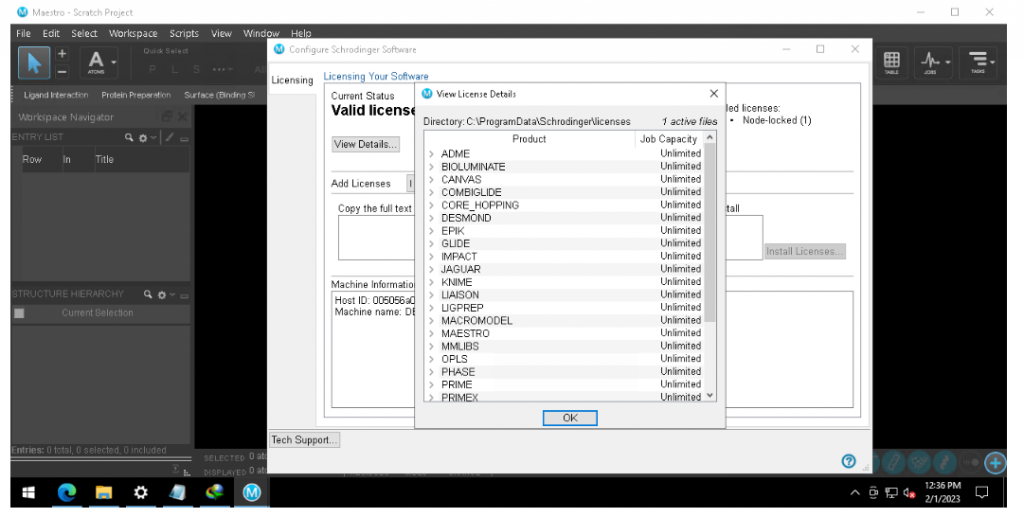Expand the DESMOND license row
Viewport: 1024px width, 517px height.
pyautogui.click(x=431, y=218)
